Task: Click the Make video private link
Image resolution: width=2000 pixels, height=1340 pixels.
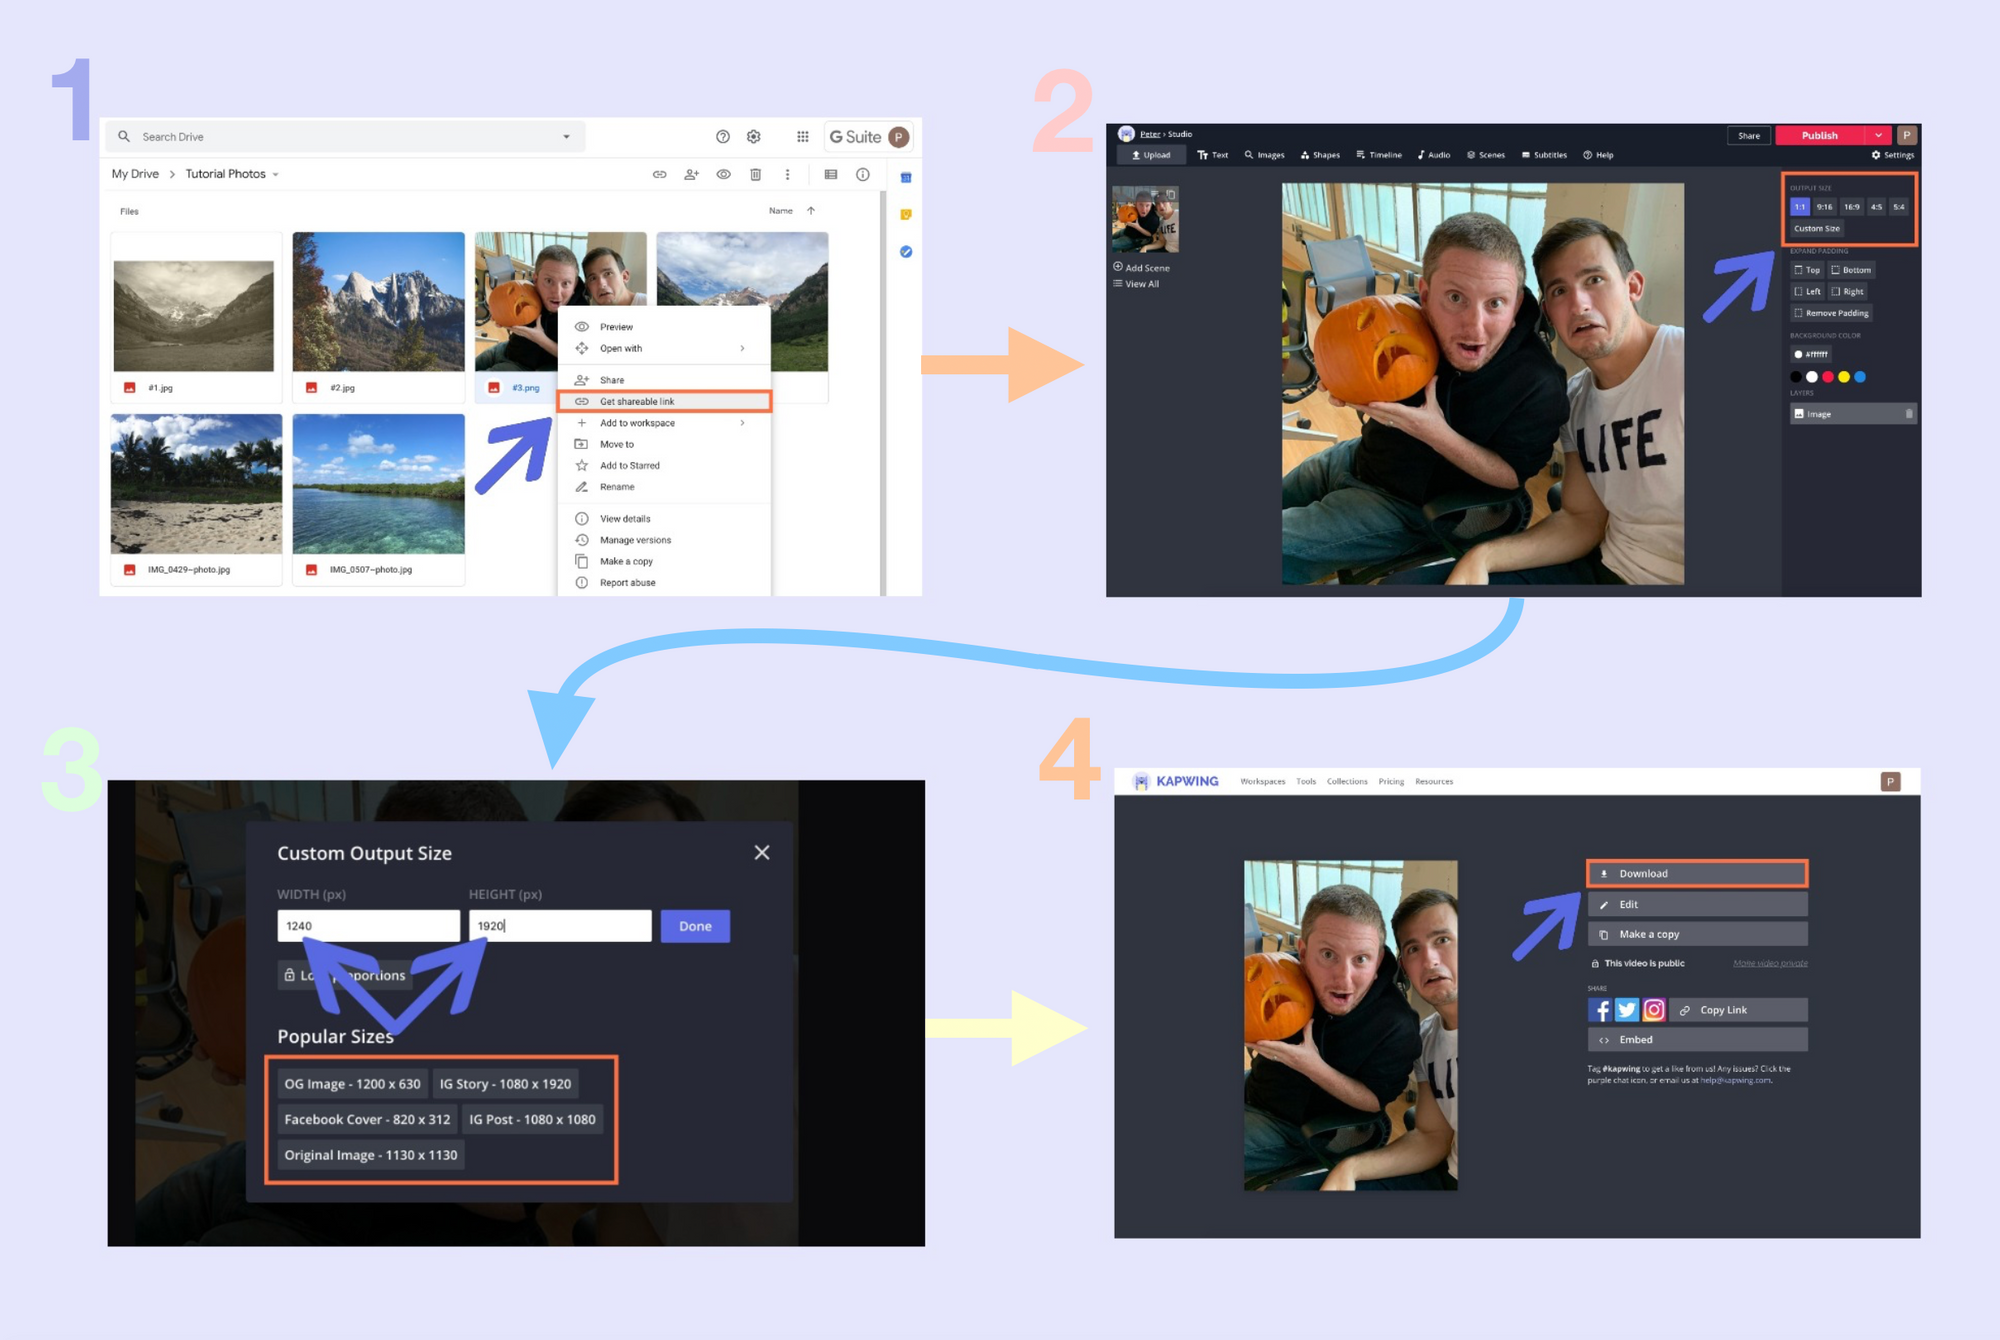Action: click(1770, 963)
